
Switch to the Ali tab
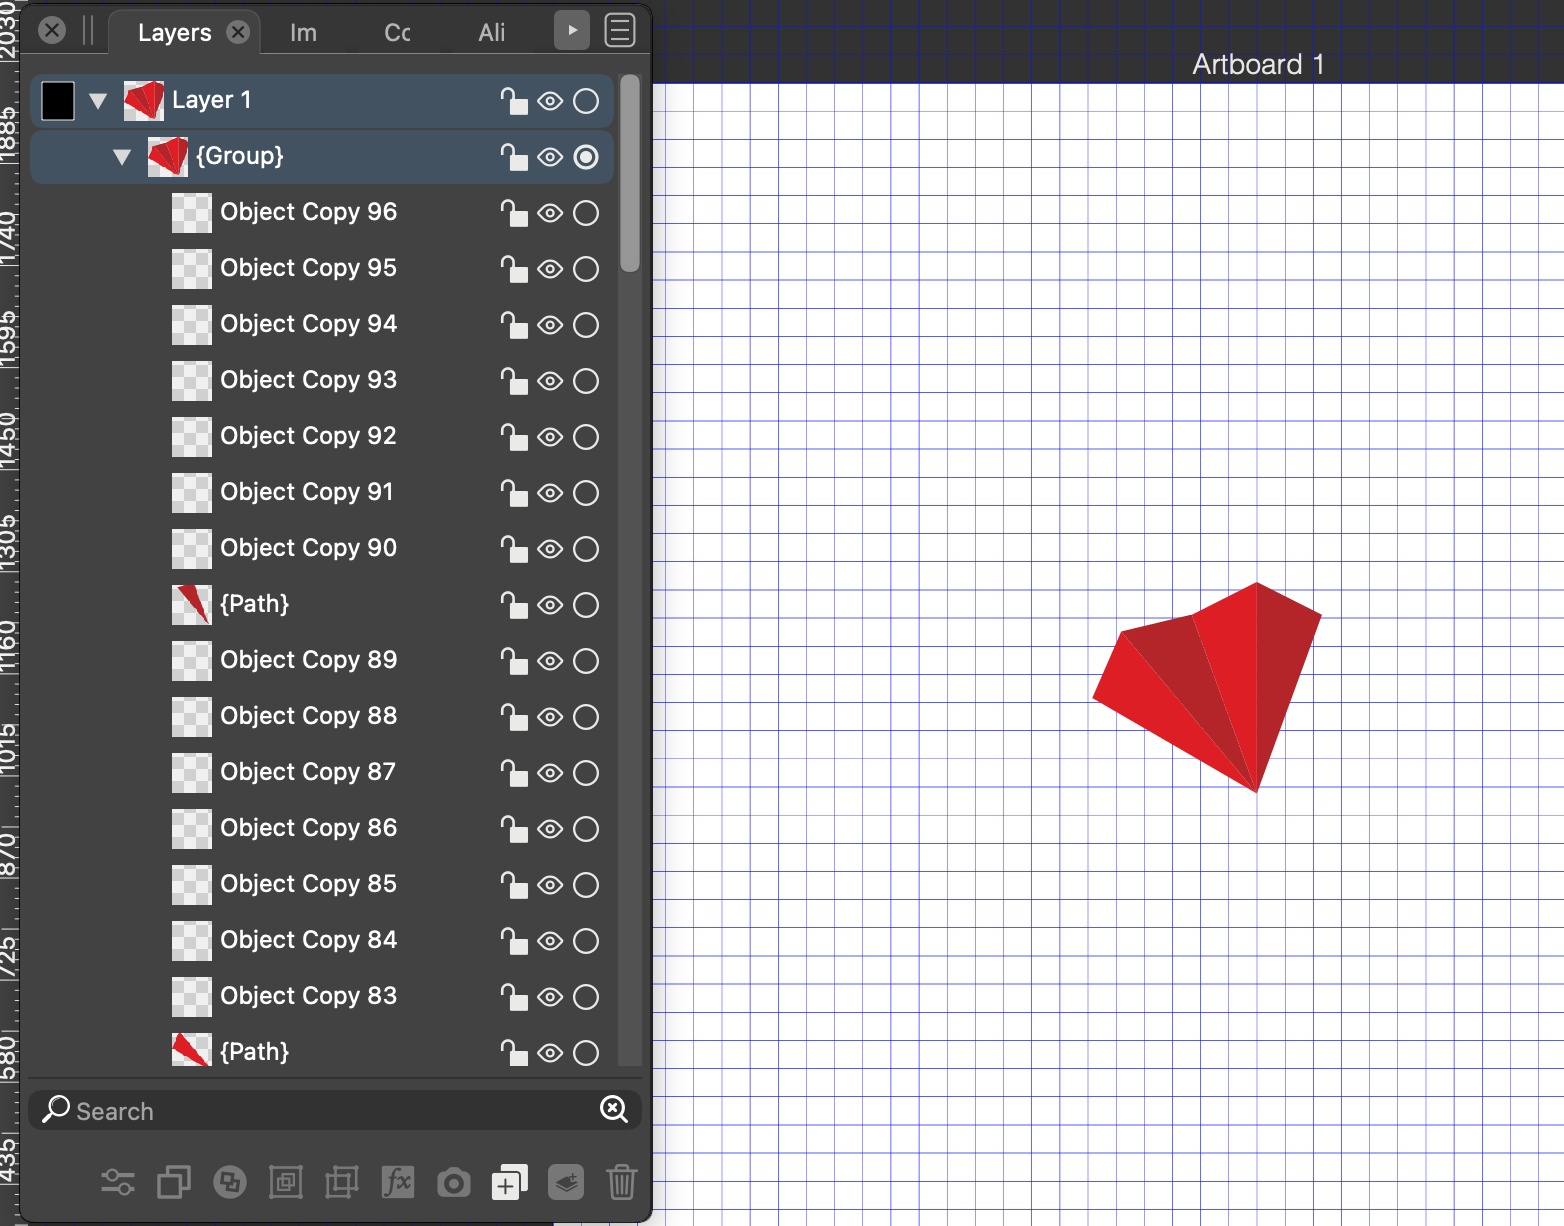pyautogui.click(x=491, y=33)
